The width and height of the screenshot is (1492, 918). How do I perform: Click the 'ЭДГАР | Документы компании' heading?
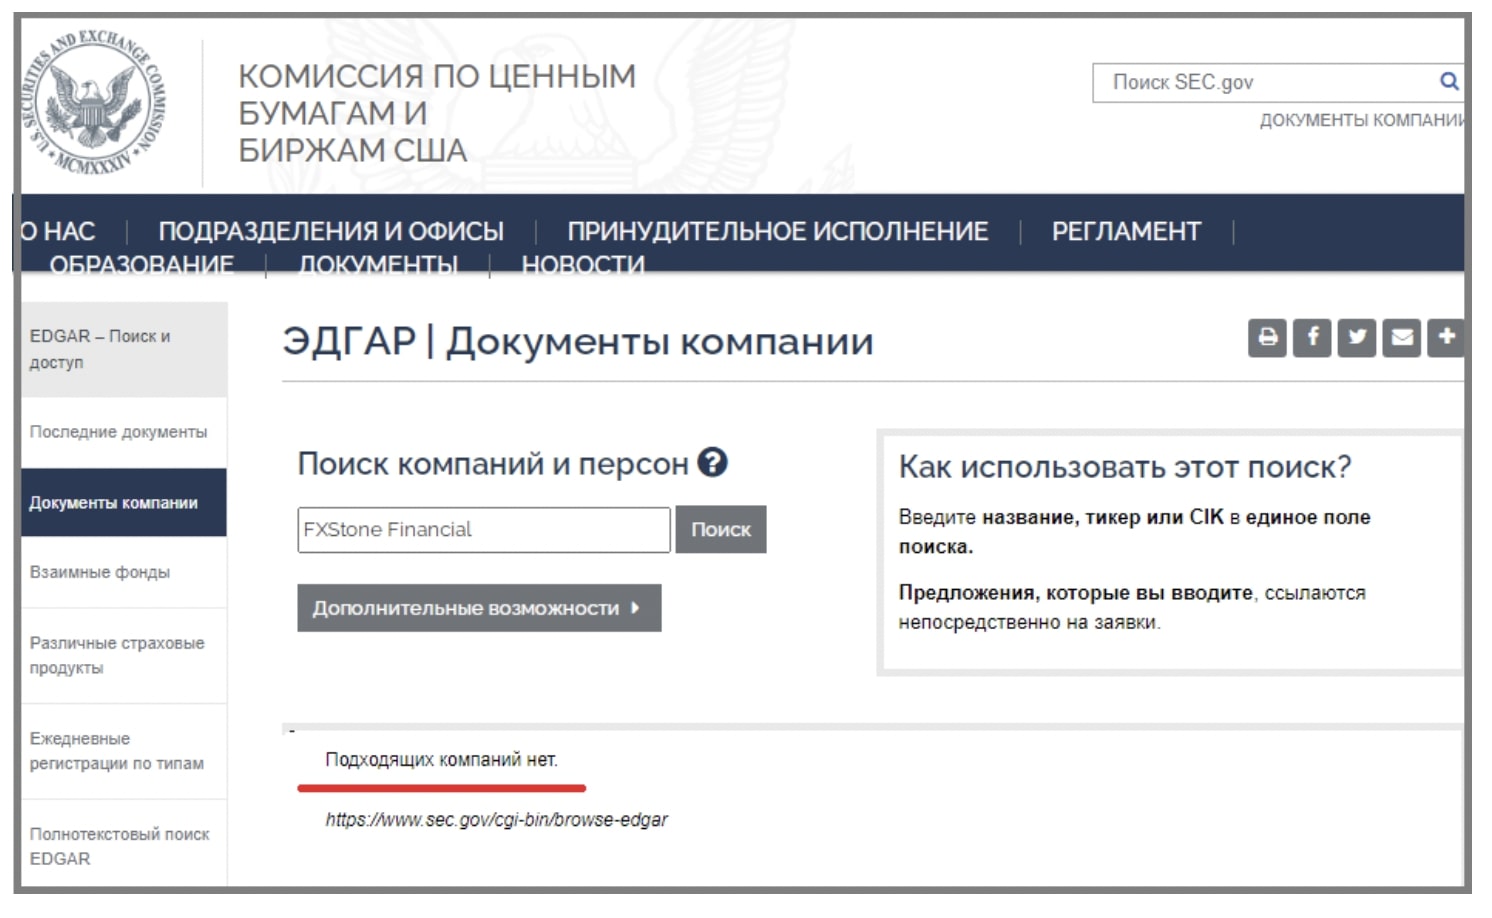point(578,341)
